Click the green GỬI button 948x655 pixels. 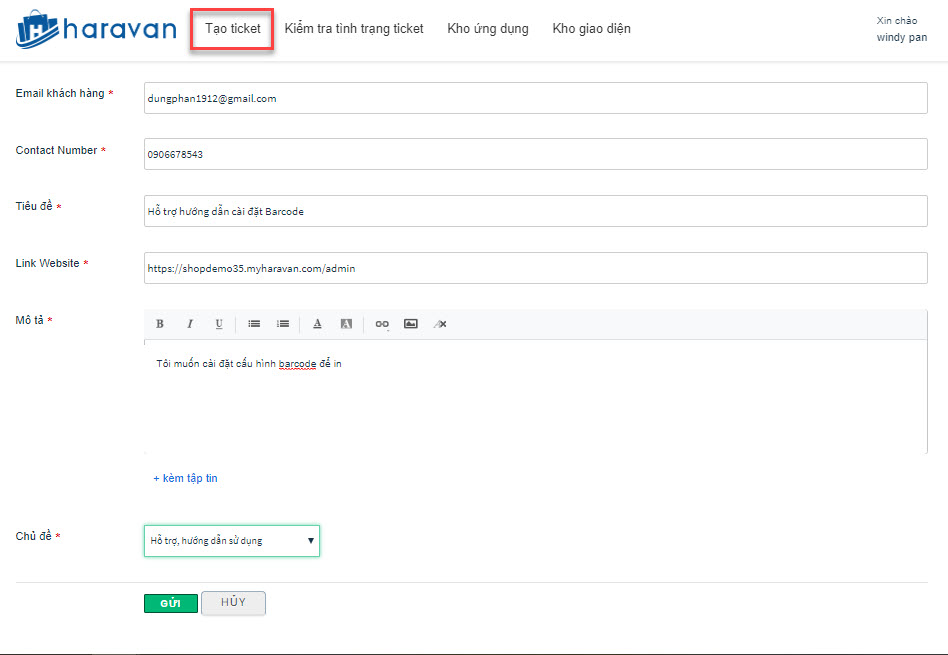coord(170,604)
